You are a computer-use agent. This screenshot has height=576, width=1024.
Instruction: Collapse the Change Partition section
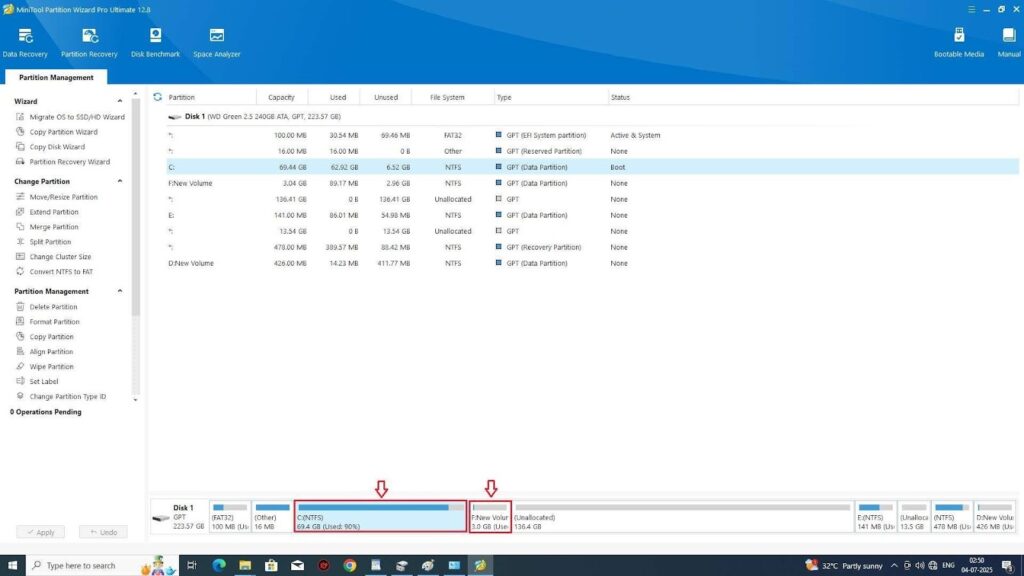[x=121, y=182]
